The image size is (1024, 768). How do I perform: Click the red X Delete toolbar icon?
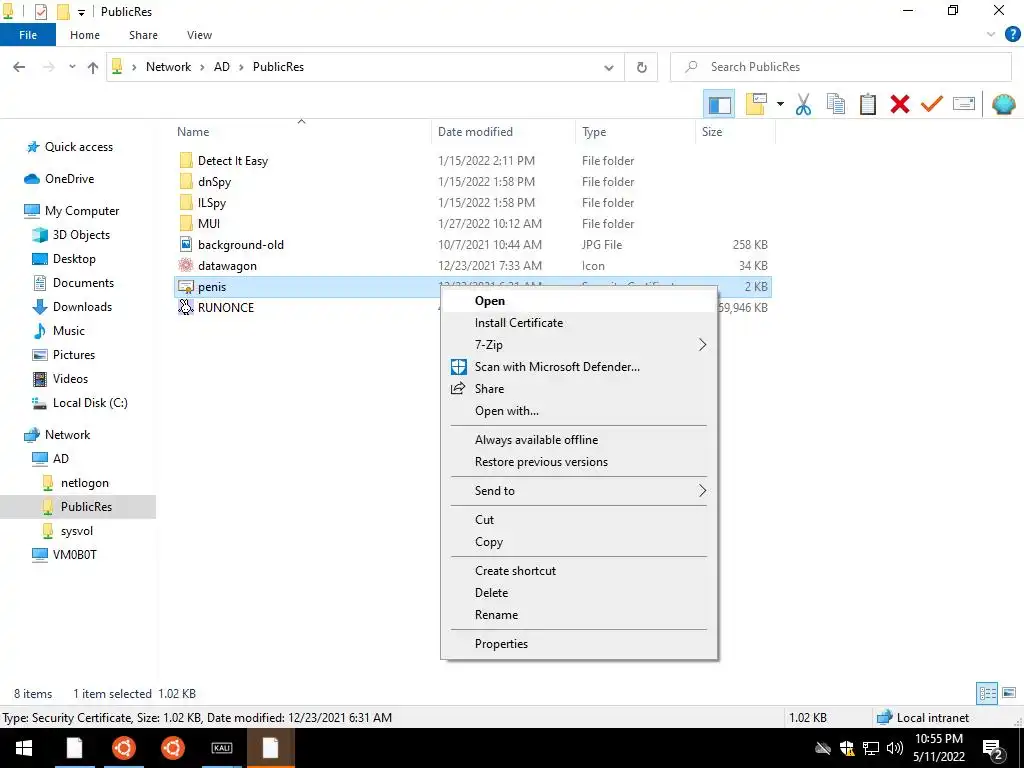[x=900, y=104]
